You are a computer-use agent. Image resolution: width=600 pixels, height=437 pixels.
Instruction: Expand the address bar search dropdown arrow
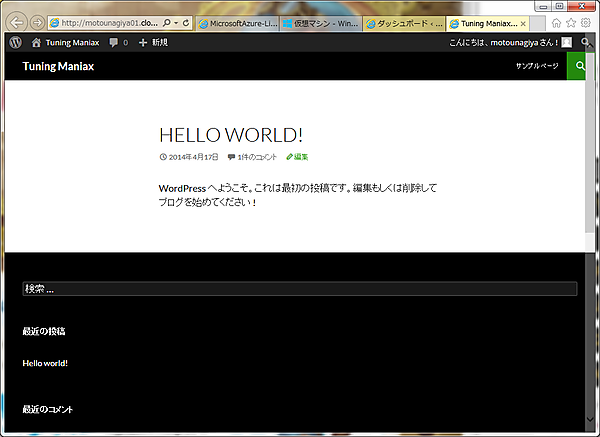[x=175, y=22]
